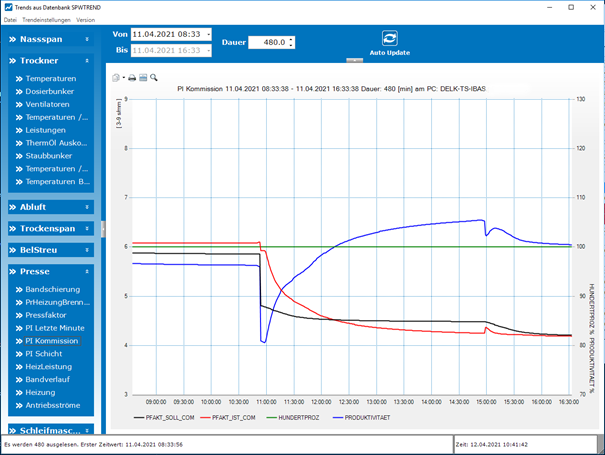Open PI Letzte Minute trend
The image size is (605, 455).
tap(55, 328)
